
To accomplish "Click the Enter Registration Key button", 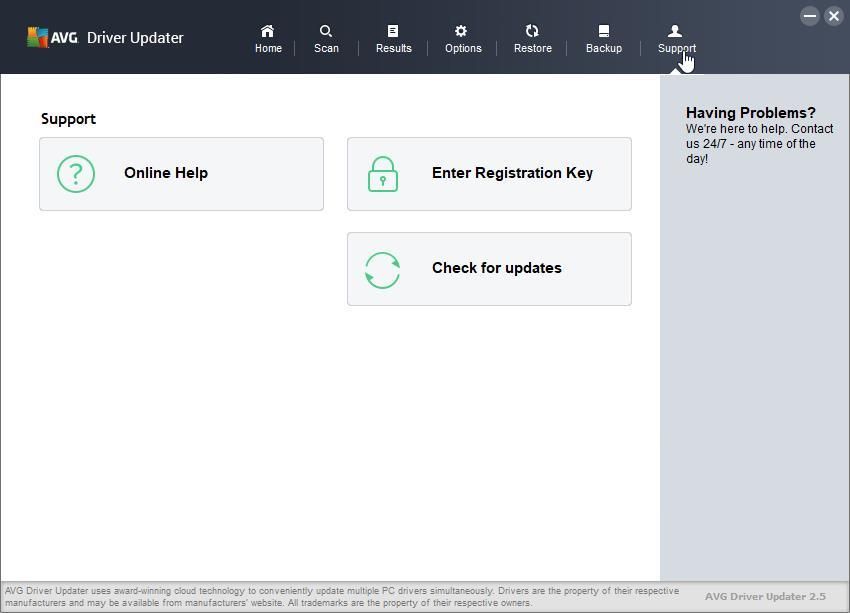I will tap(490, 174).
